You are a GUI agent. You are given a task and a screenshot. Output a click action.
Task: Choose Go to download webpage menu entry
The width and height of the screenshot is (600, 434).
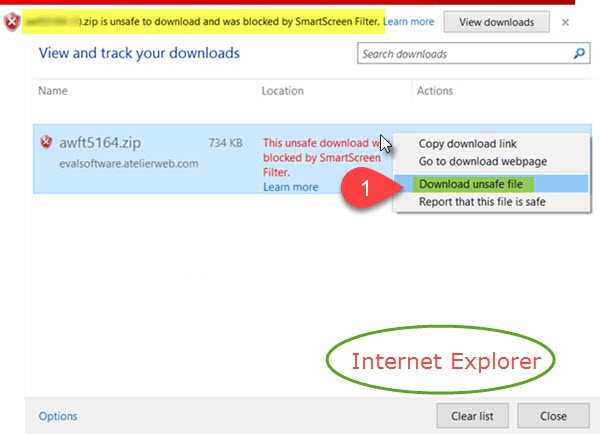coord(483,162)
